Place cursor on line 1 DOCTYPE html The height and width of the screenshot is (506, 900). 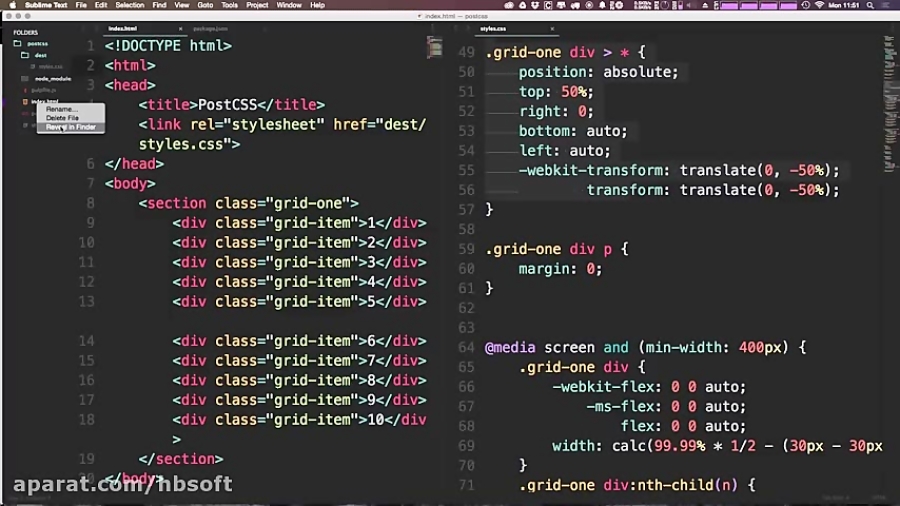(x=168, y=46)
